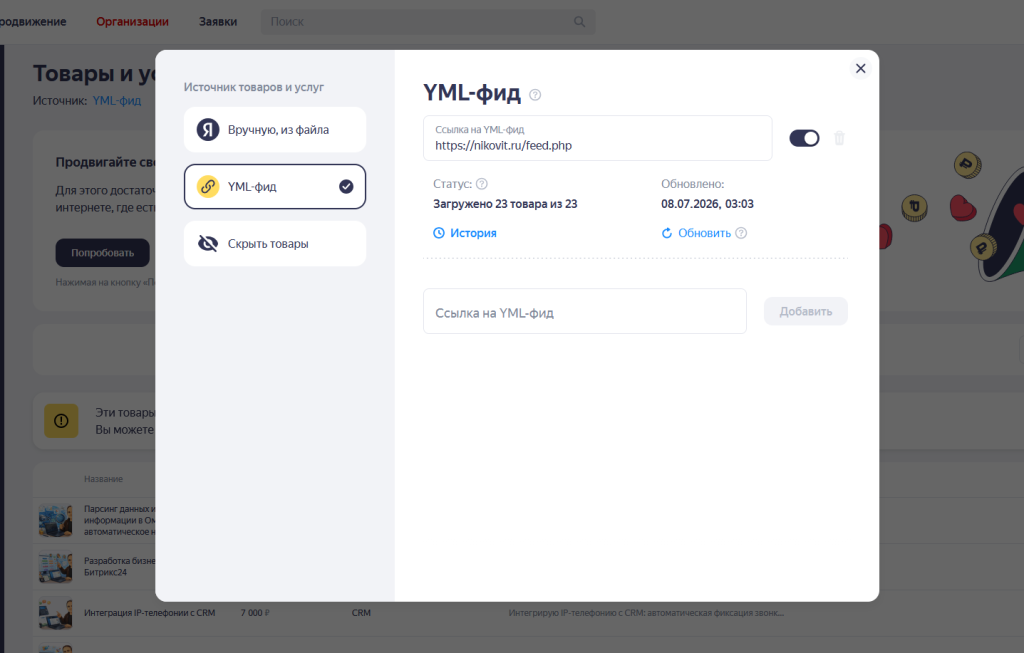1024x653 pixels.
Task: Click the feed URL field with nikovit.ru
Action: click(x=598, y=138)
